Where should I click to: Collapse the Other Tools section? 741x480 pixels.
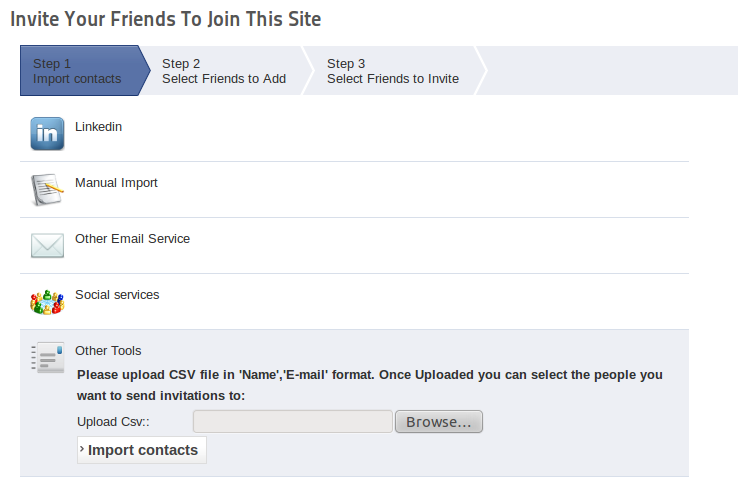(108, 351)
